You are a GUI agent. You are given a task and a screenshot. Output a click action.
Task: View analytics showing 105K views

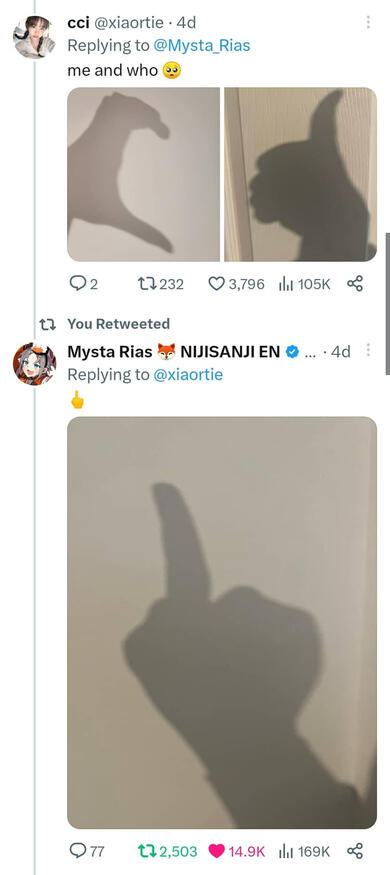pyautogui.click(x=304, y=284)
